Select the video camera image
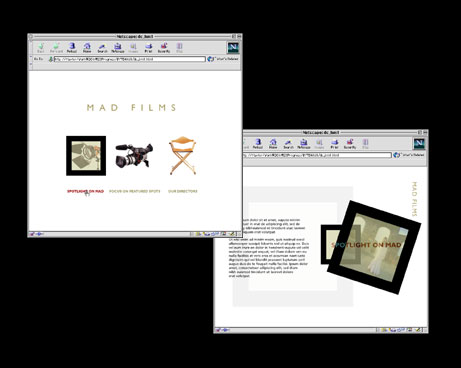Image resolution: width=461 pixels, height=368 pixels. point(134,156)
